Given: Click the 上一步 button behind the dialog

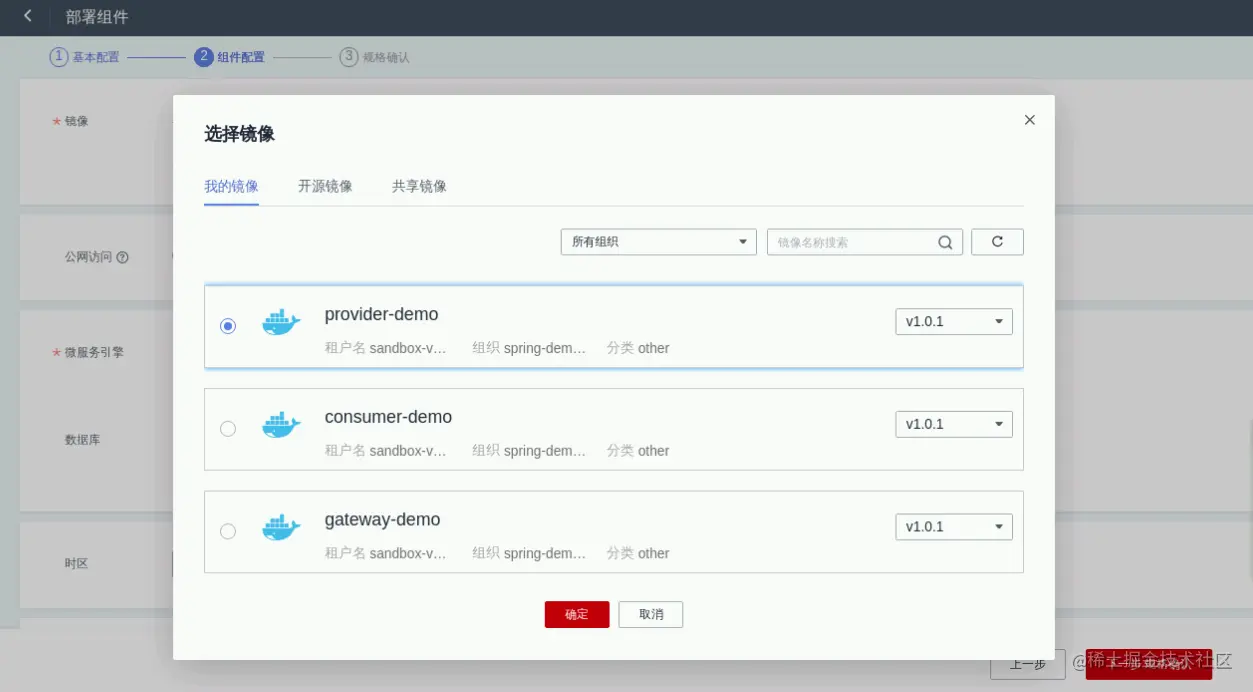Looking at the screenshot, I should (1028, 664).
